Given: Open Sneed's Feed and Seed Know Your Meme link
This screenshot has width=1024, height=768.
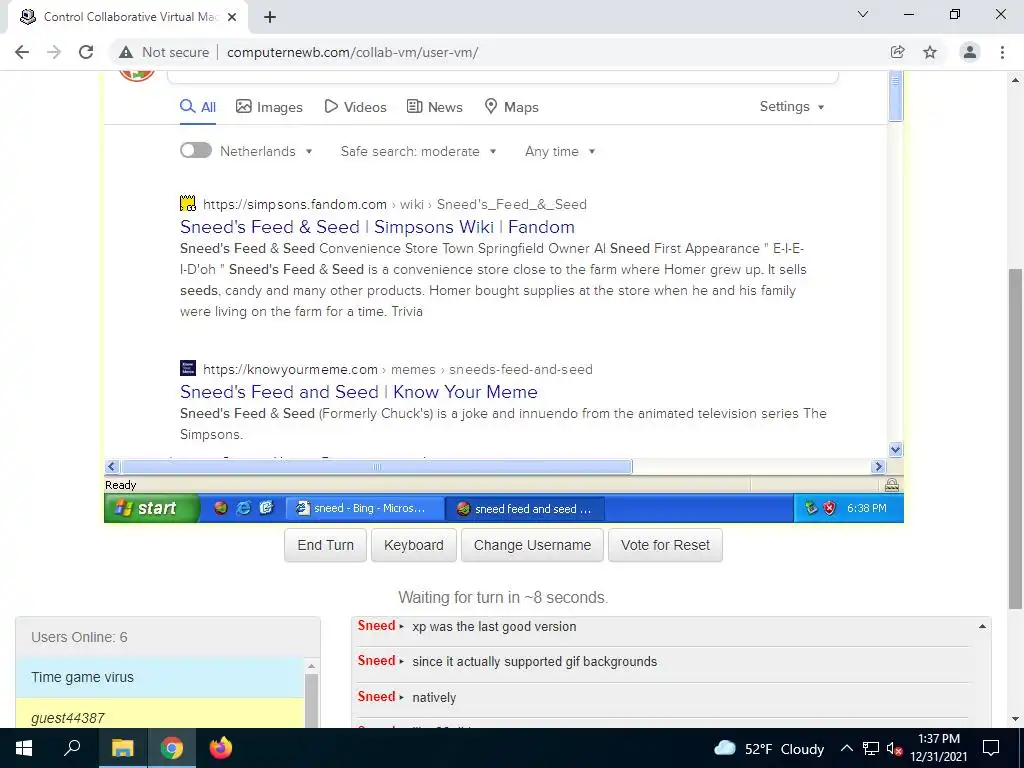Looking at the screenshot, I should (x=359, y=392).
